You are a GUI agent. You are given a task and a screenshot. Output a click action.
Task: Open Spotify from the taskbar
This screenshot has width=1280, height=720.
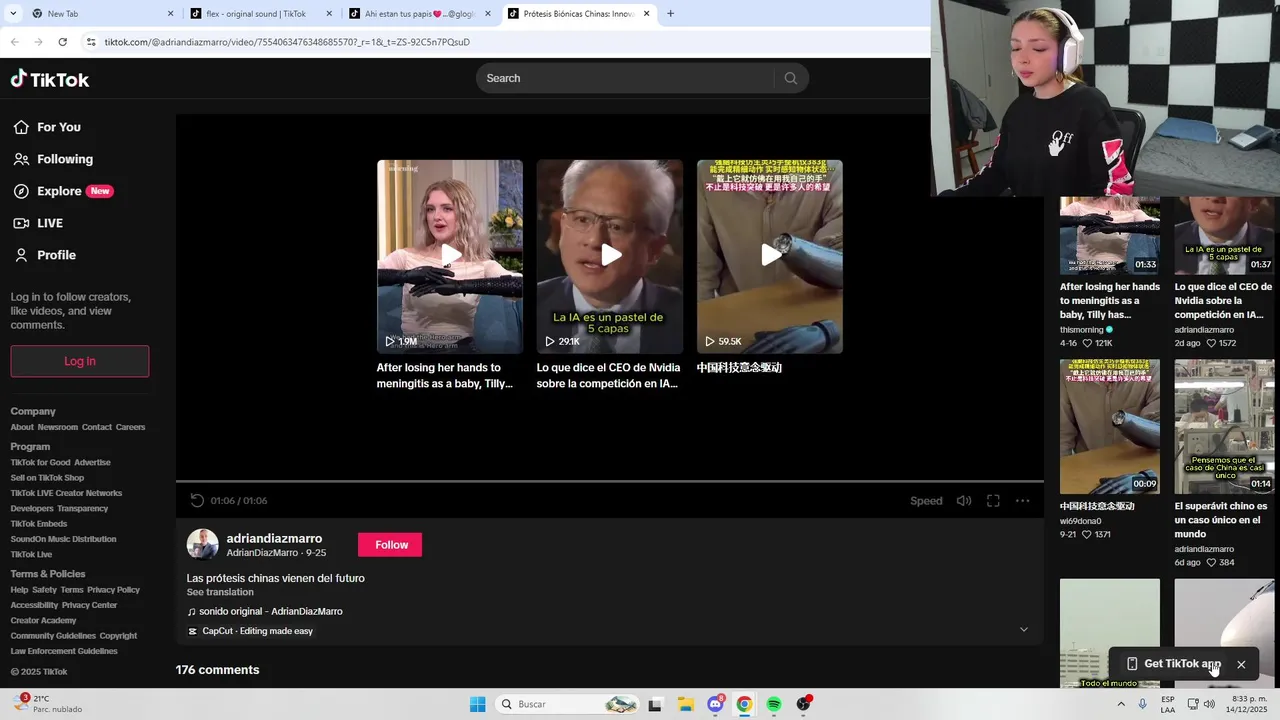tap(774, 704)
